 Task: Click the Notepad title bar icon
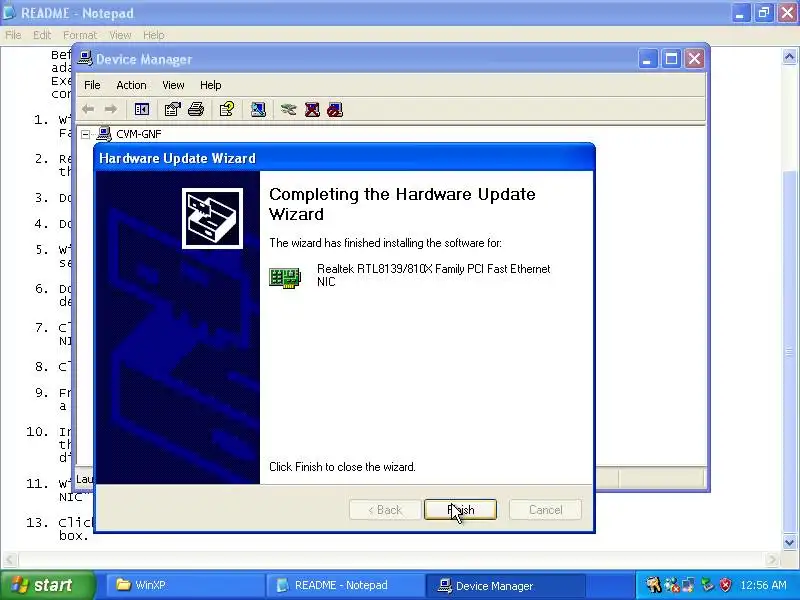coord(9,12)
